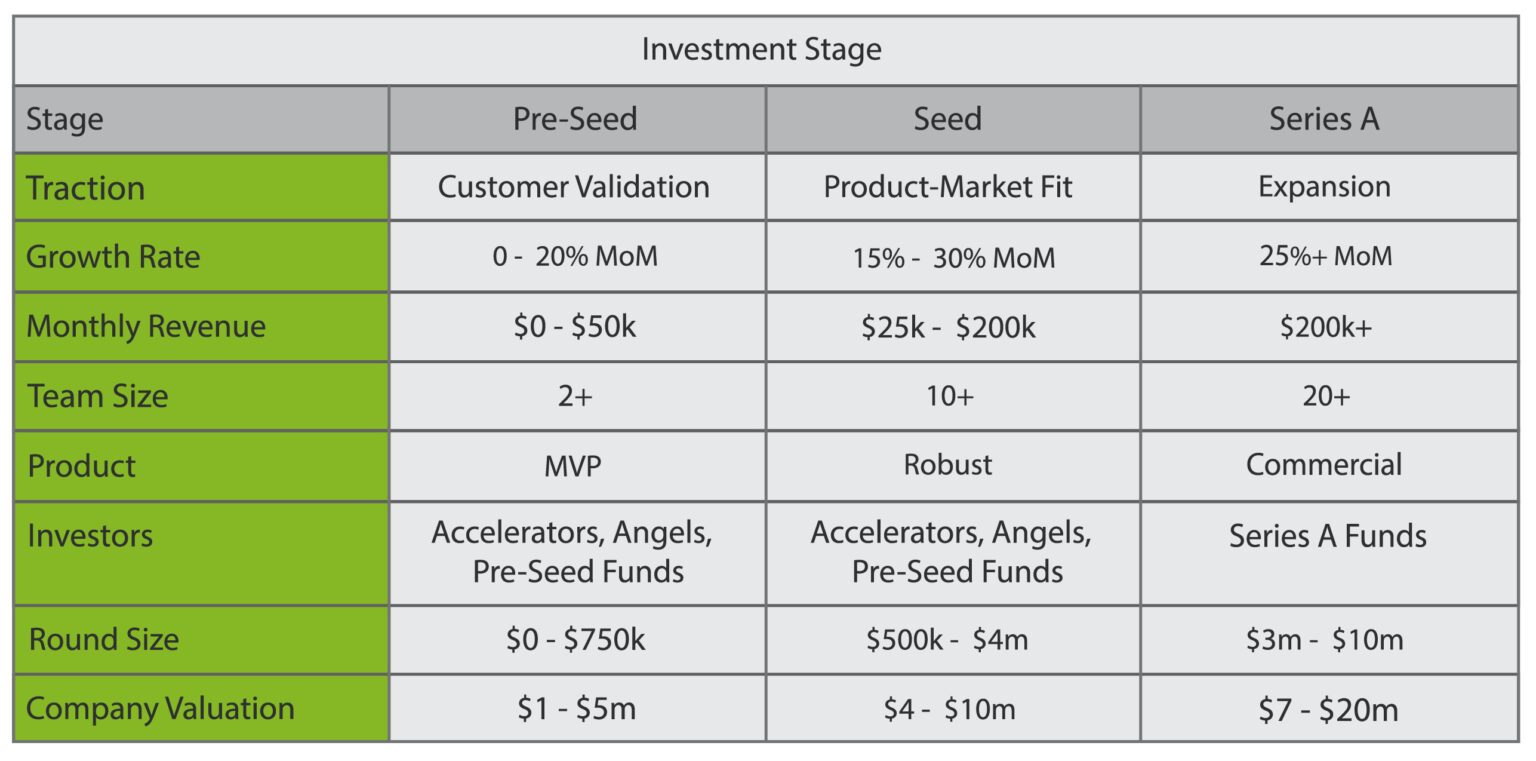Screen dimensions: 1536x761
Task: Click the green Traction row label
Action: (86, 188)
